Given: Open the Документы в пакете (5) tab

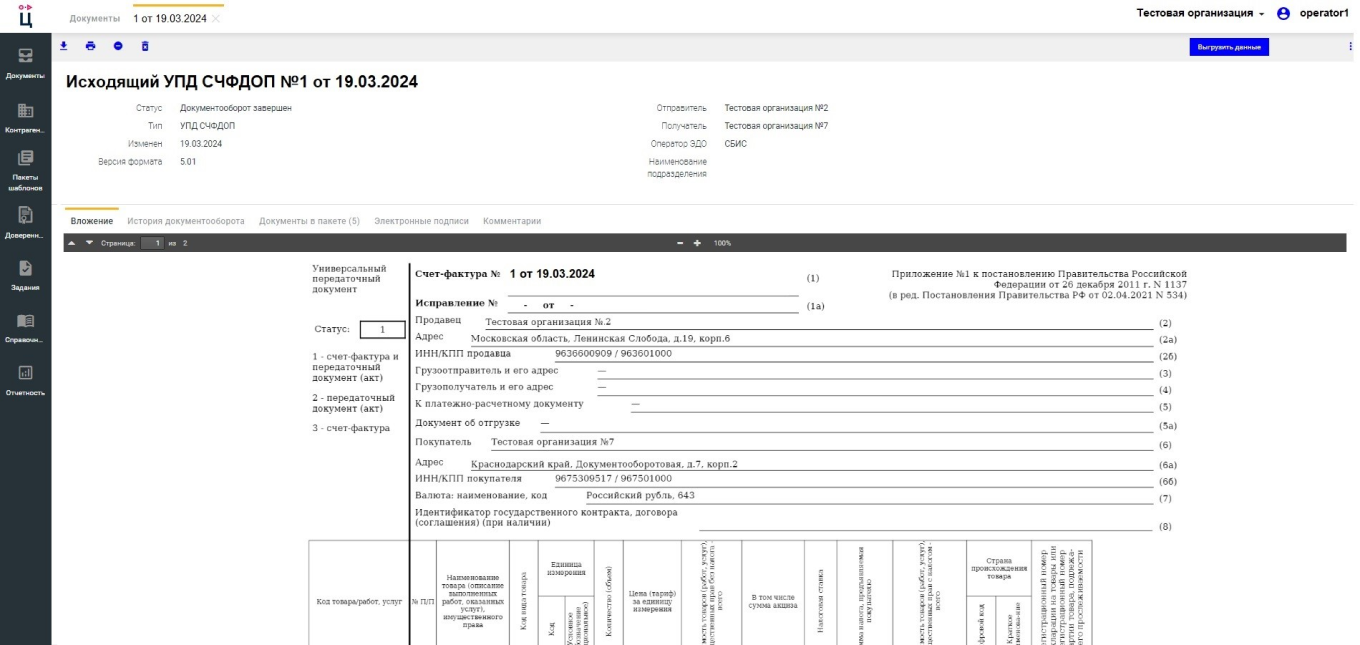Looking at the screenshot, I should [309, 221].
